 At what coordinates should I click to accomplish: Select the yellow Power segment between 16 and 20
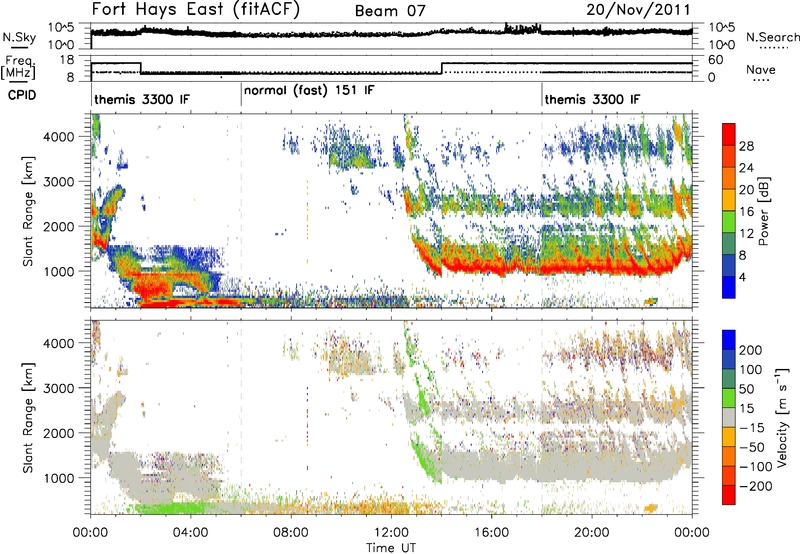(729, 199)
